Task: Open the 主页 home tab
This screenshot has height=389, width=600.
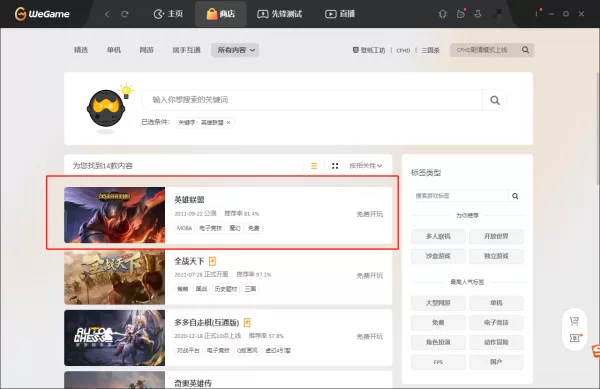Action: tap(168, 14)
